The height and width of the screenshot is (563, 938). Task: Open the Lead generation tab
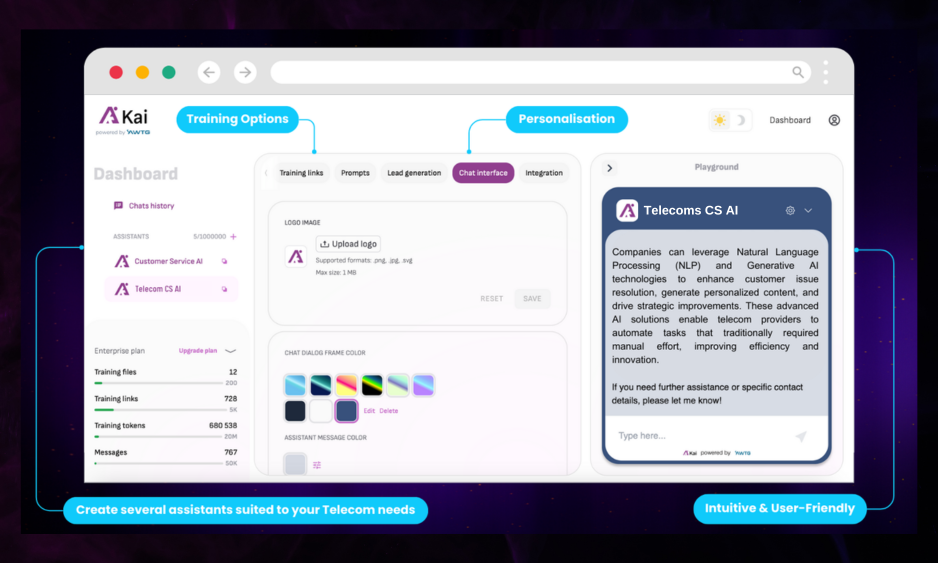click(x=414, y=173)
